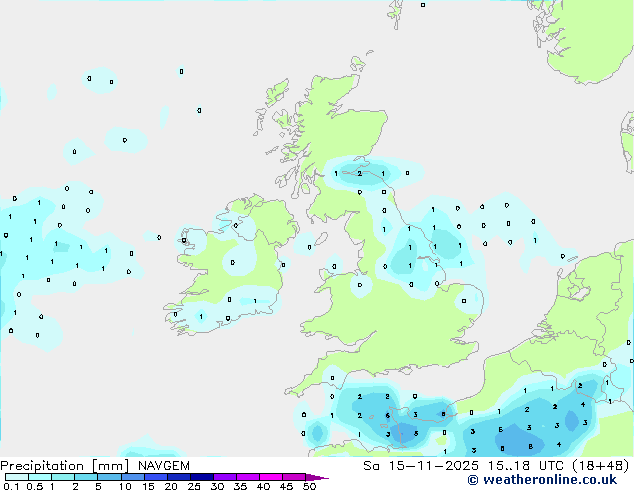This screenshot has width=634, height=490.
Task: Click the 'Precipitation [mm]' title text
Action: click(65, 466)
